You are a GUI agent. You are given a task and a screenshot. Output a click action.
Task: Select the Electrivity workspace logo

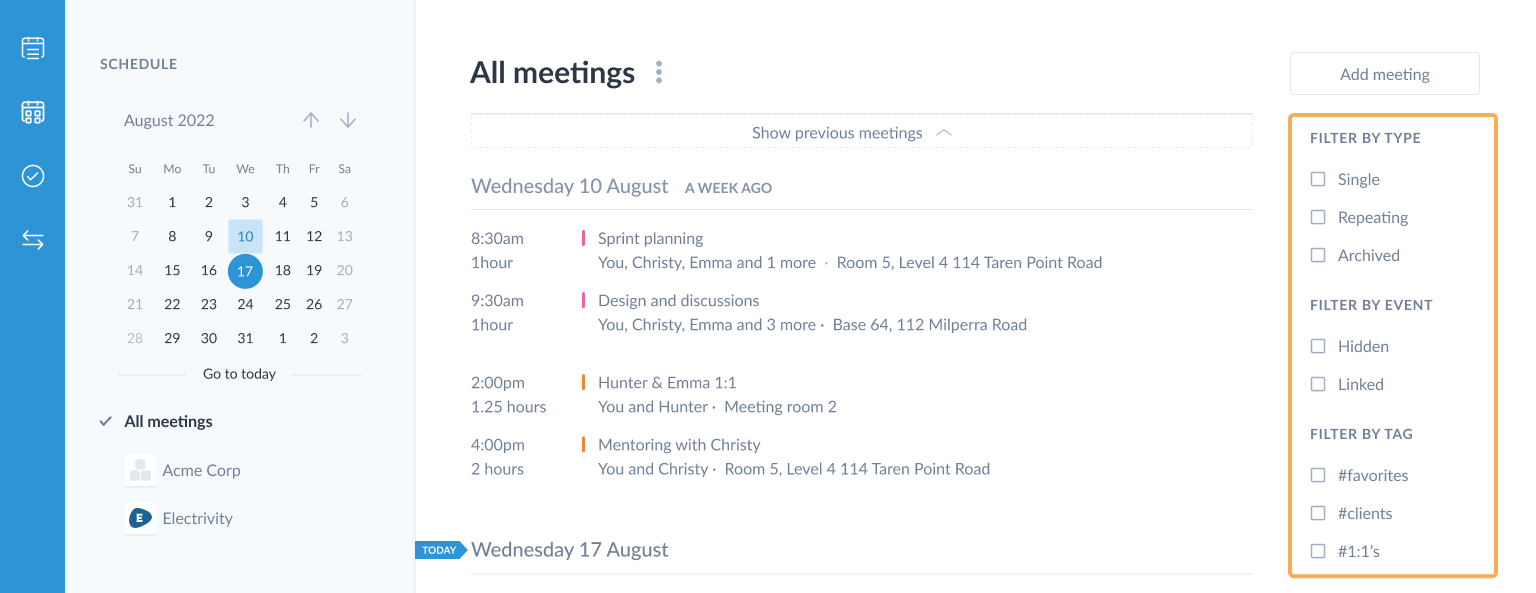pos(140,518)
